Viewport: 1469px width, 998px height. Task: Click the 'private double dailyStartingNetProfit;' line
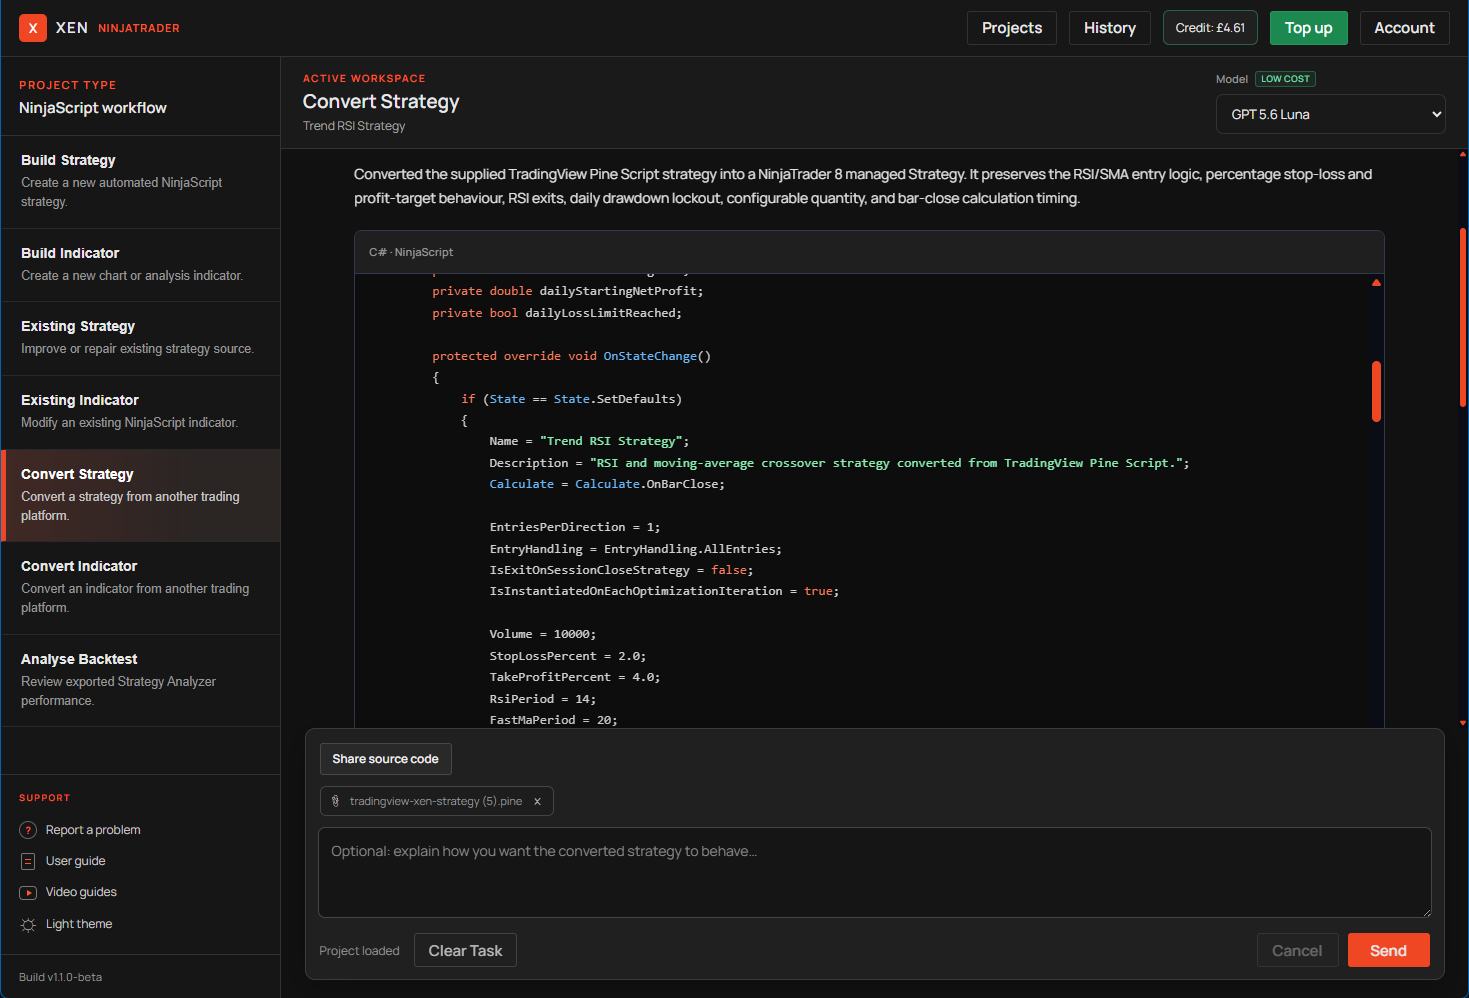(568, 291)
